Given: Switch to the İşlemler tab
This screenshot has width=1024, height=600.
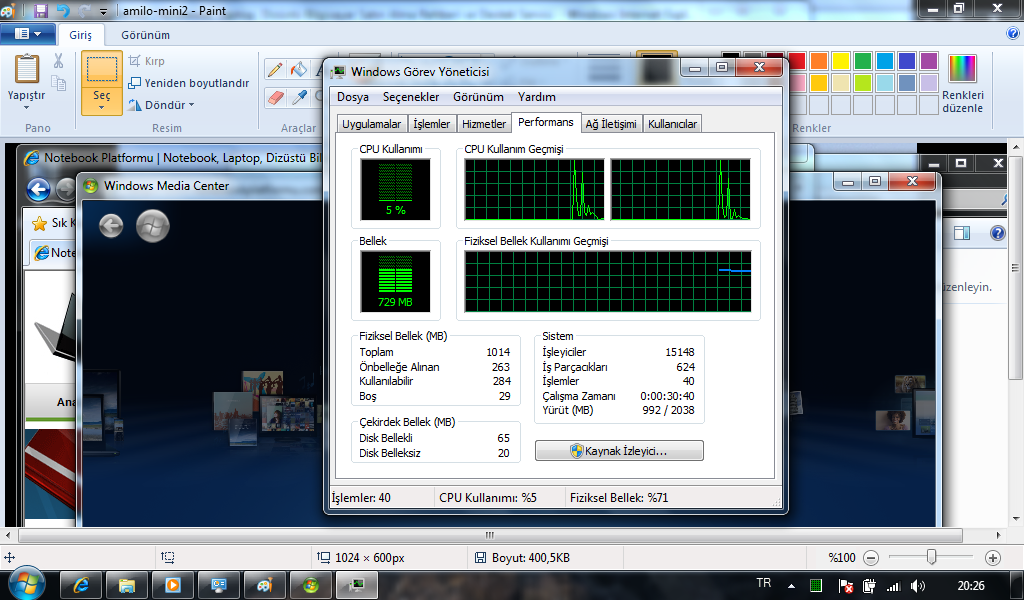Looking at the screenshot, I should tap(432, 124).
